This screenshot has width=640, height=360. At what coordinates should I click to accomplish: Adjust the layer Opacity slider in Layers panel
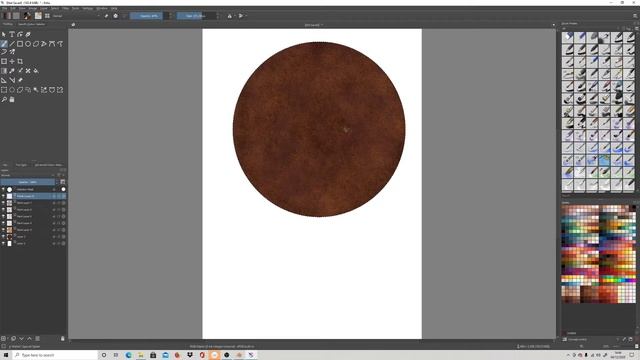(28, 182)
